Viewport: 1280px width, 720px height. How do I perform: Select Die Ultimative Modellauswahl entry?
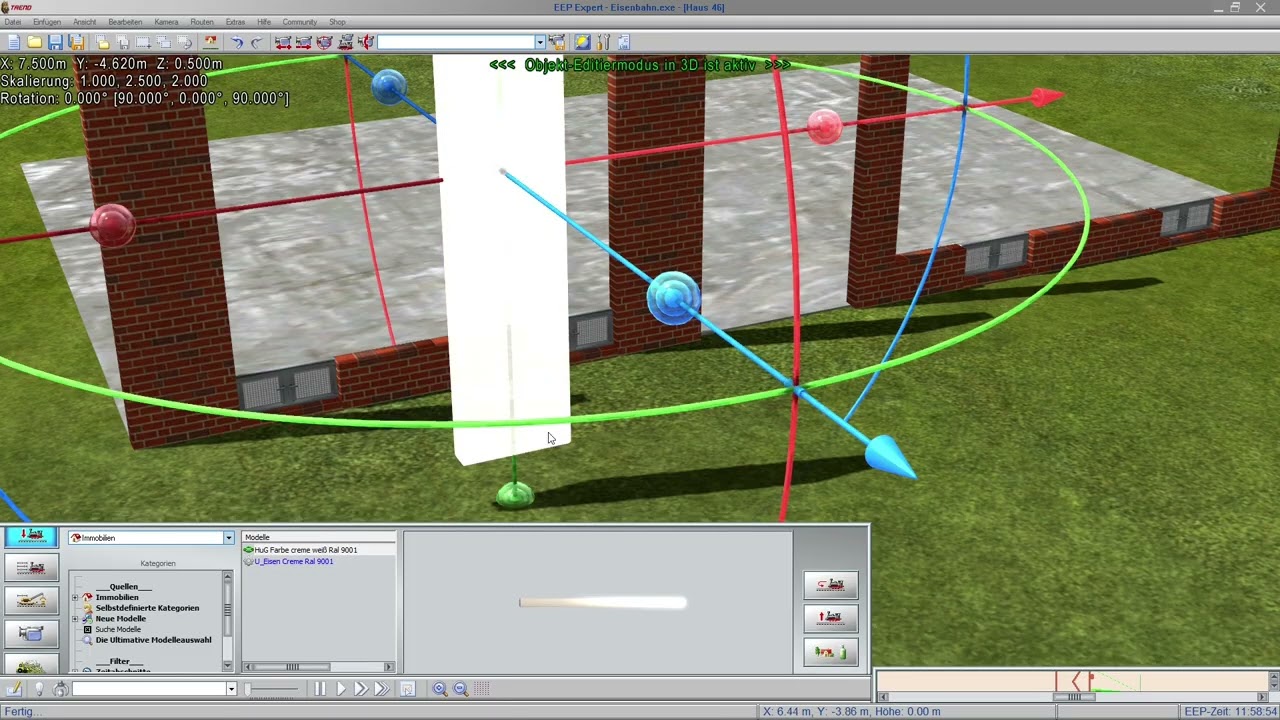[153, 640]
